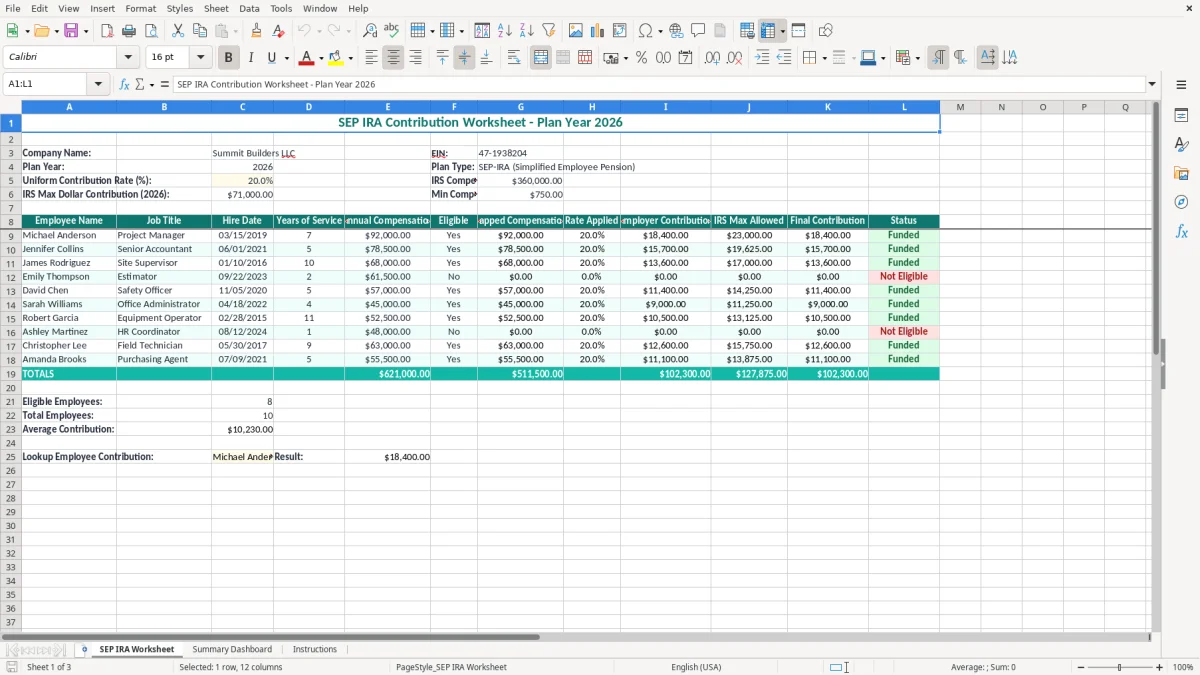Click the Spelling check icon

pos(392,31)
